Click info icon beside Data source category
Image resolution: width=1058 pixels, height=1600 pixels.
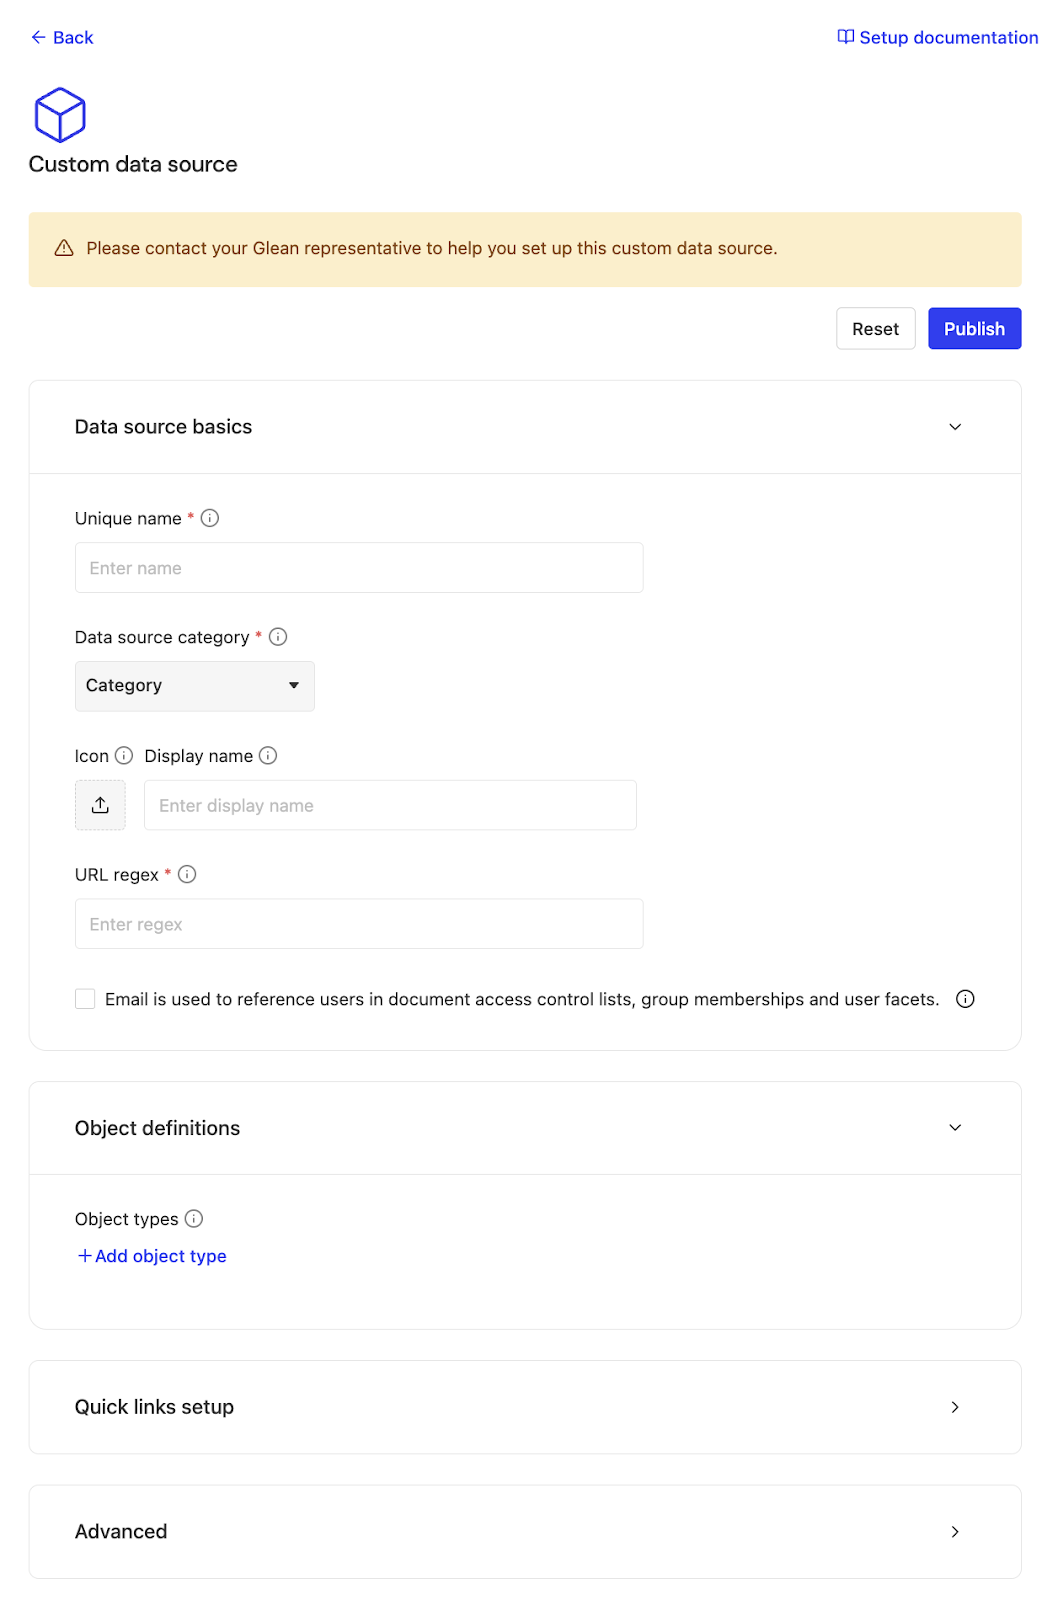click(x=278, y=637)
